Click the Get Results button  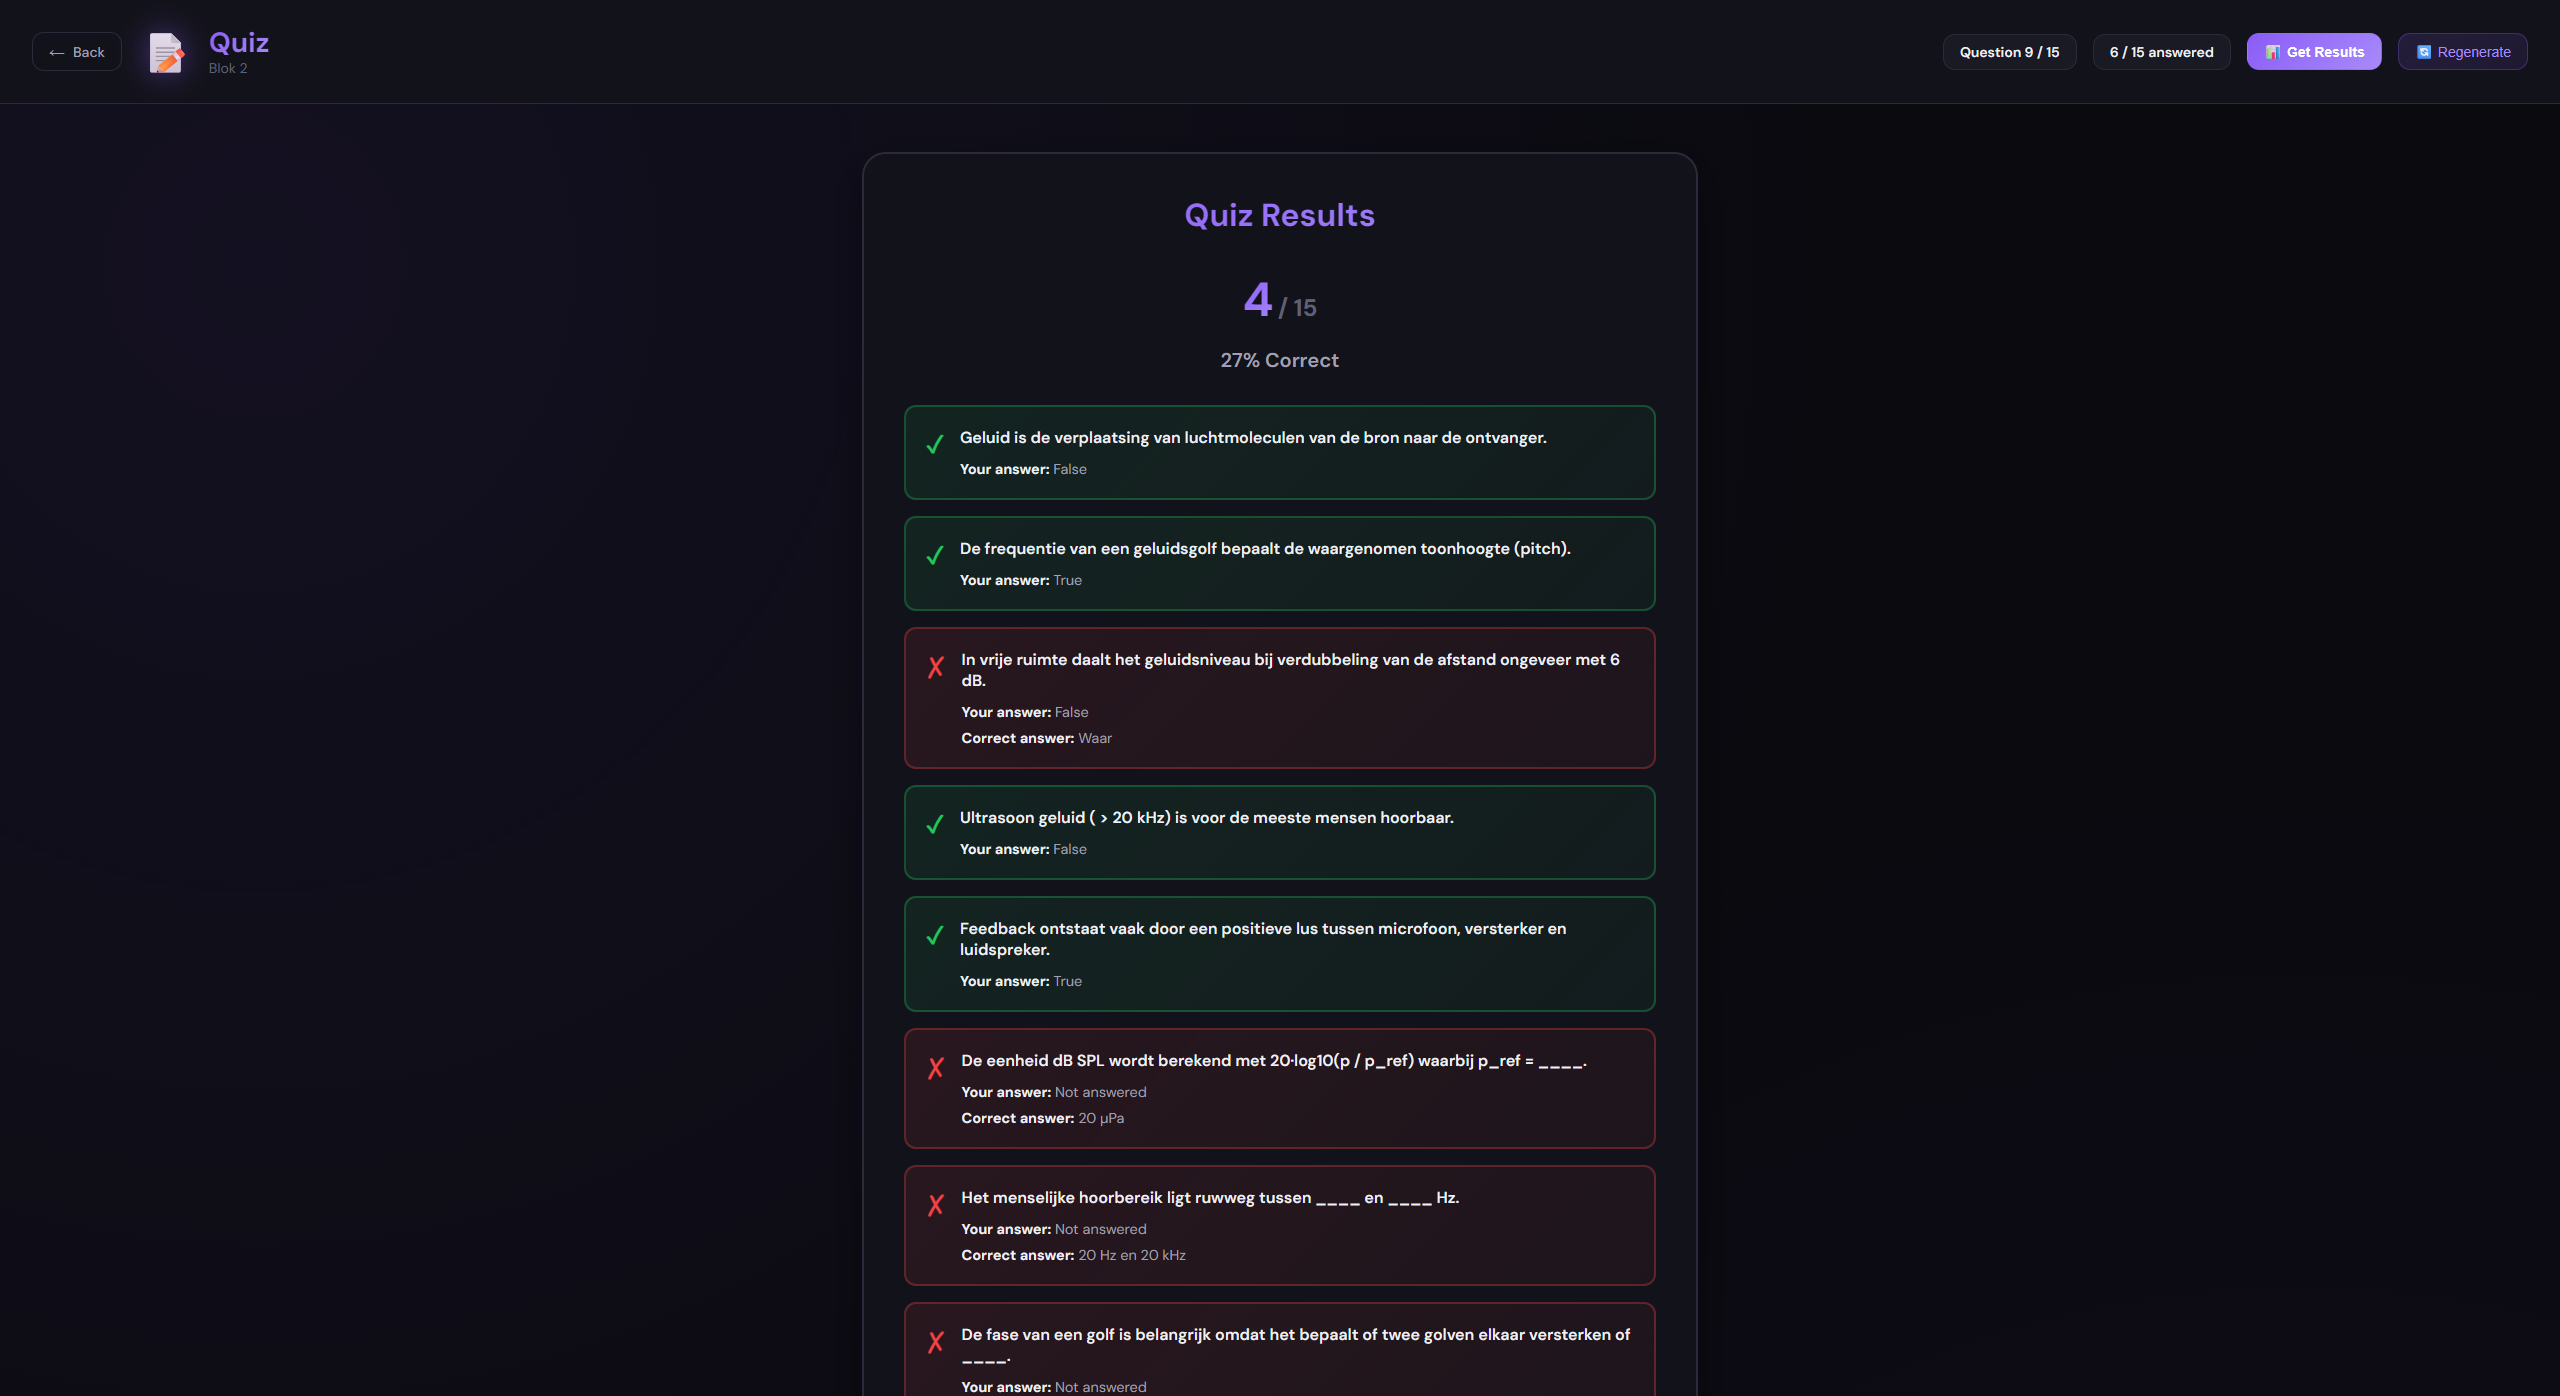tap(2313, 52)
